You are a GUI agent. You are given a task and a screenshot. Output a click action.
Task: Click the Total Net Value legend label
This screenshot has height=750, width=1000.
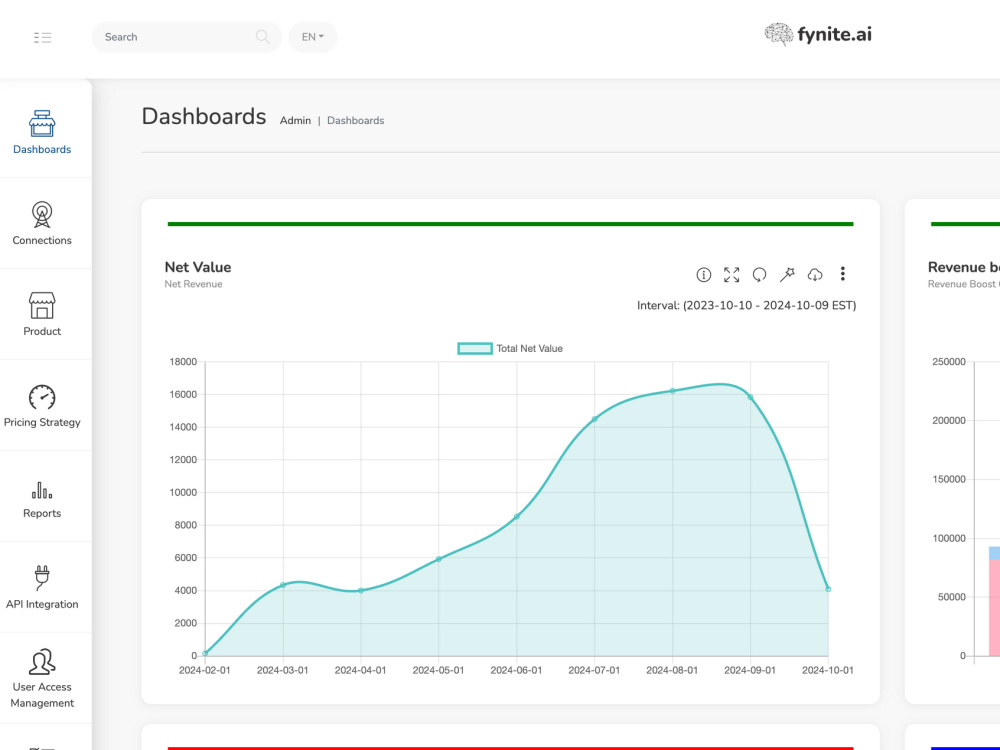click(x=529, y=349)
